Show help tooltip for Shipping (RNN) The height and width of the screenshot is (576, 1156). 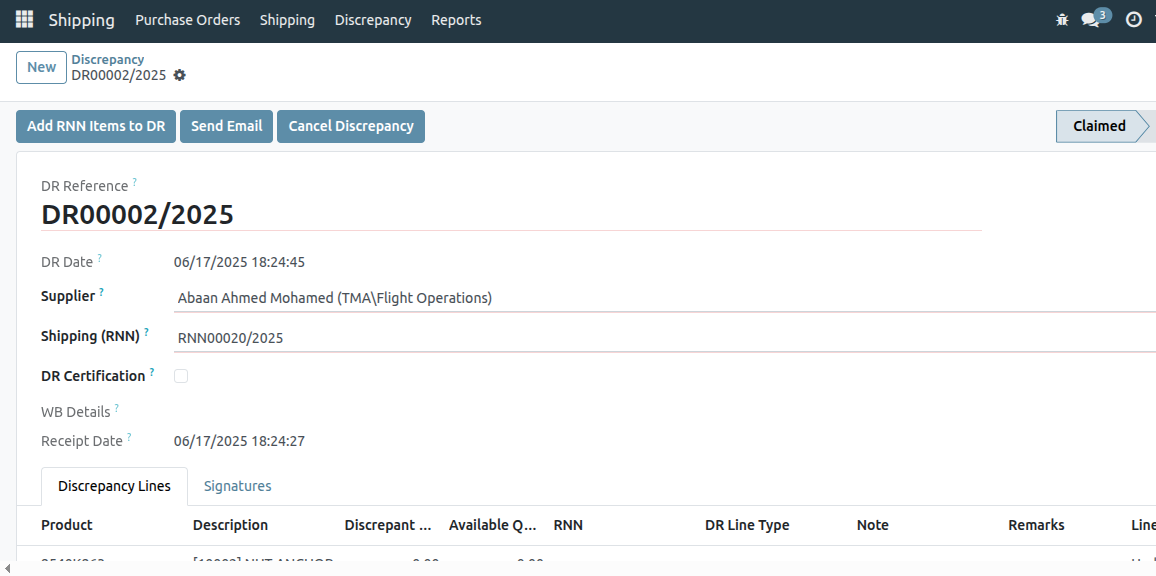click(x=147, y=332)
